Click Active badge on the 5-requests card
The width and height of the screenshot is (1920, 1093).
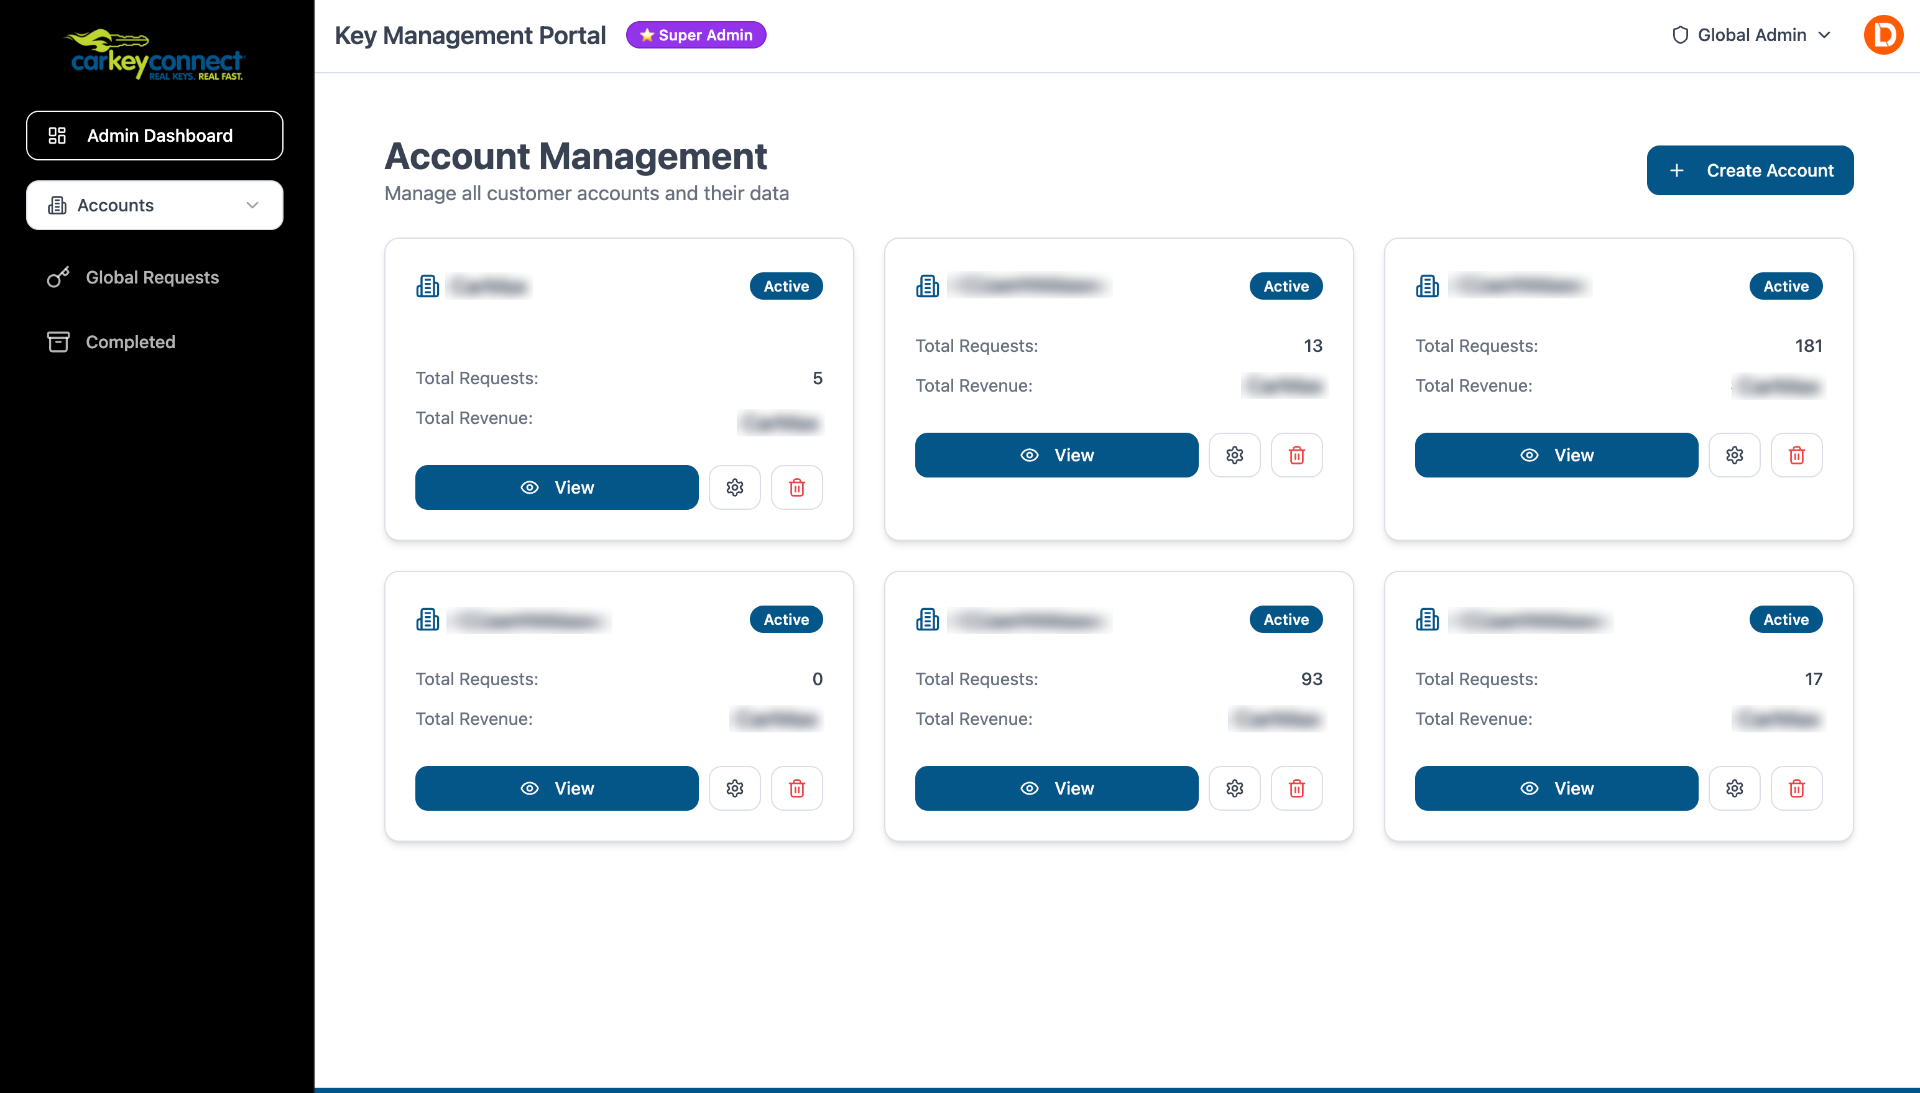(x=786, y=286)
